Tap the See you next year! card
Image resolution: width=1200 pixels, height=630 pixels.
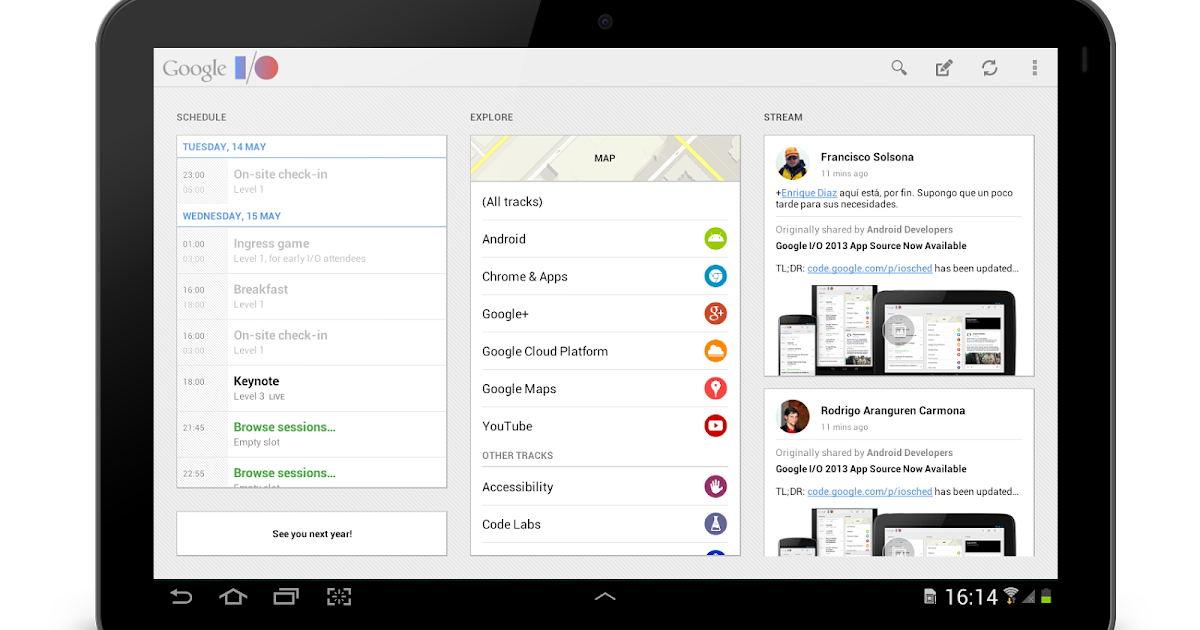click(x=312, y=534)
